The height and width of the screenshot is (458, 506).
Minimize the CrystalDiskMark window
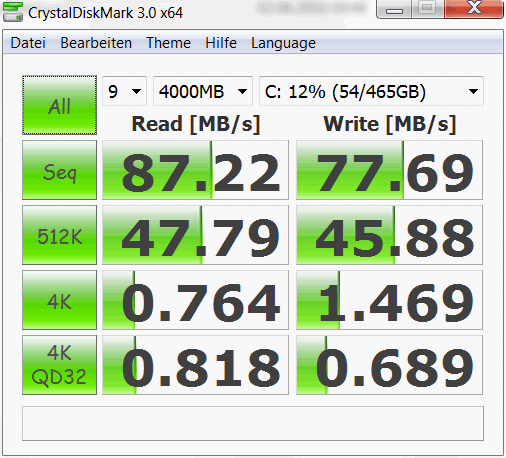tap(394, 9)
